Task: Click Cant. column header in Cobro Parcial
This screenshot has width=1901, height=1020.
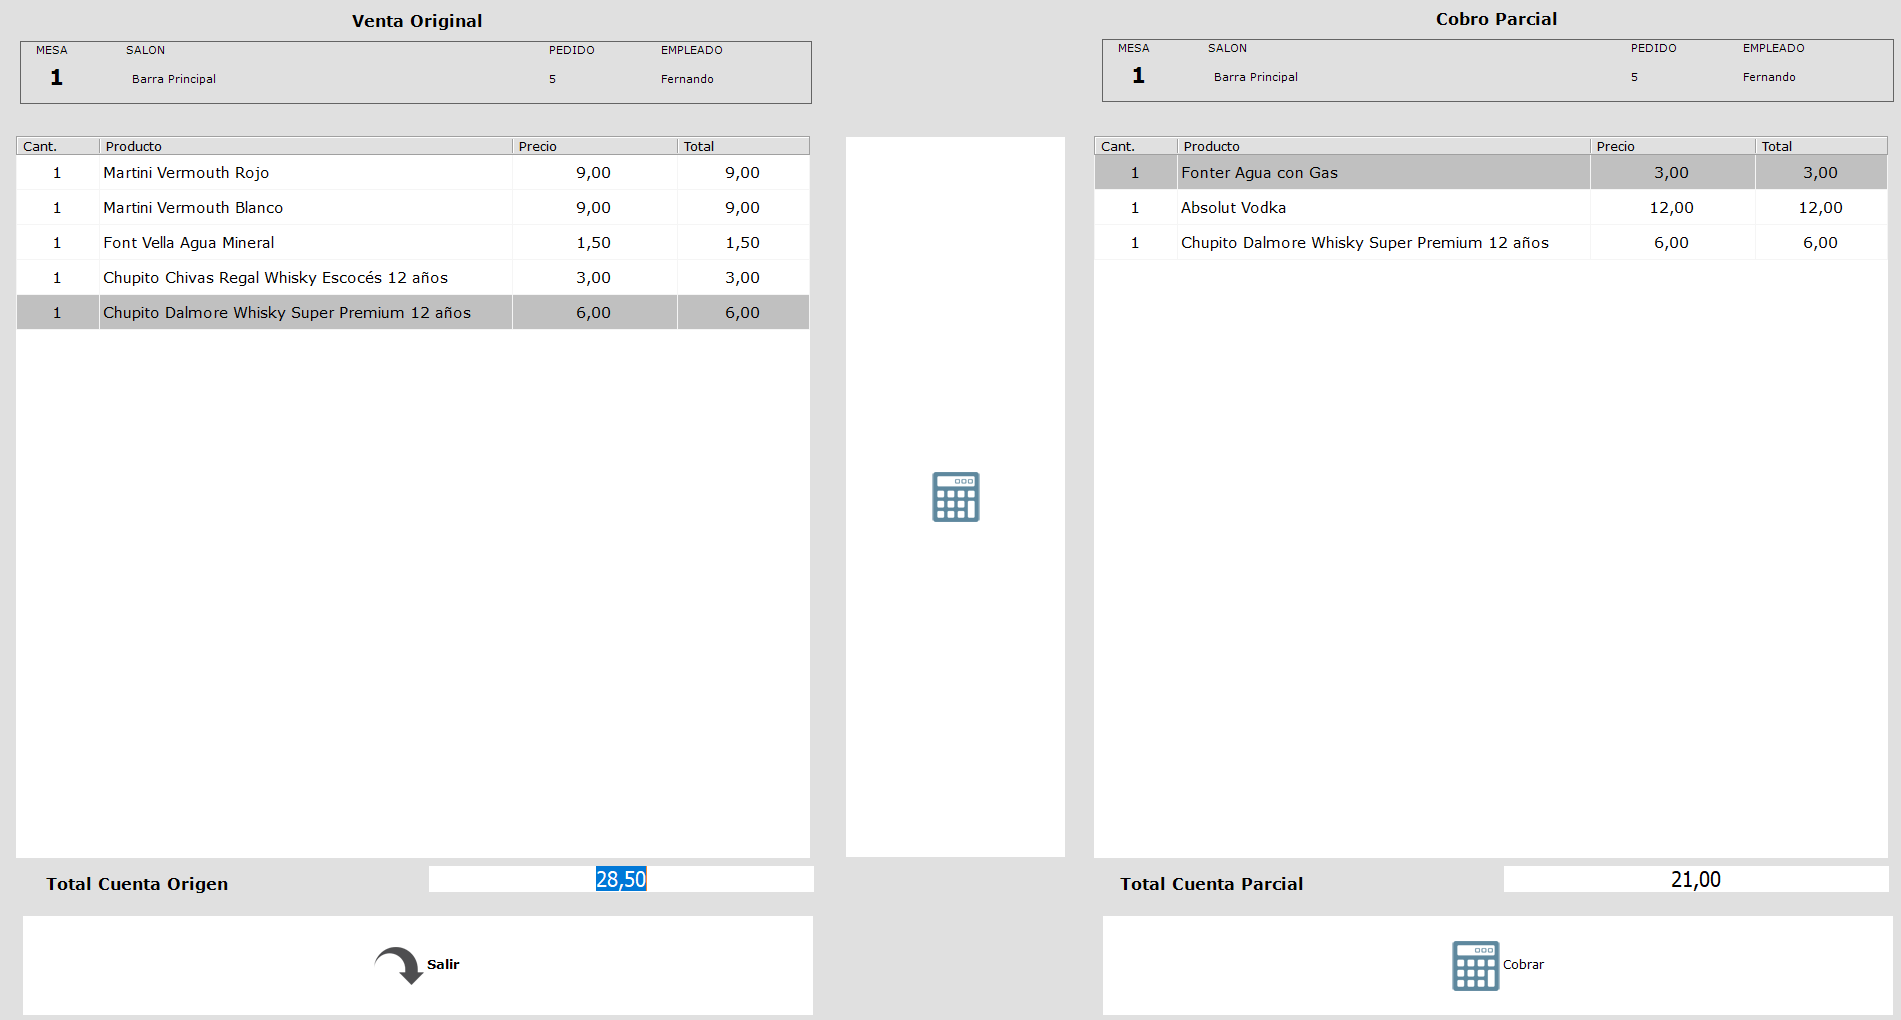Action: (x=1135, y=146)
